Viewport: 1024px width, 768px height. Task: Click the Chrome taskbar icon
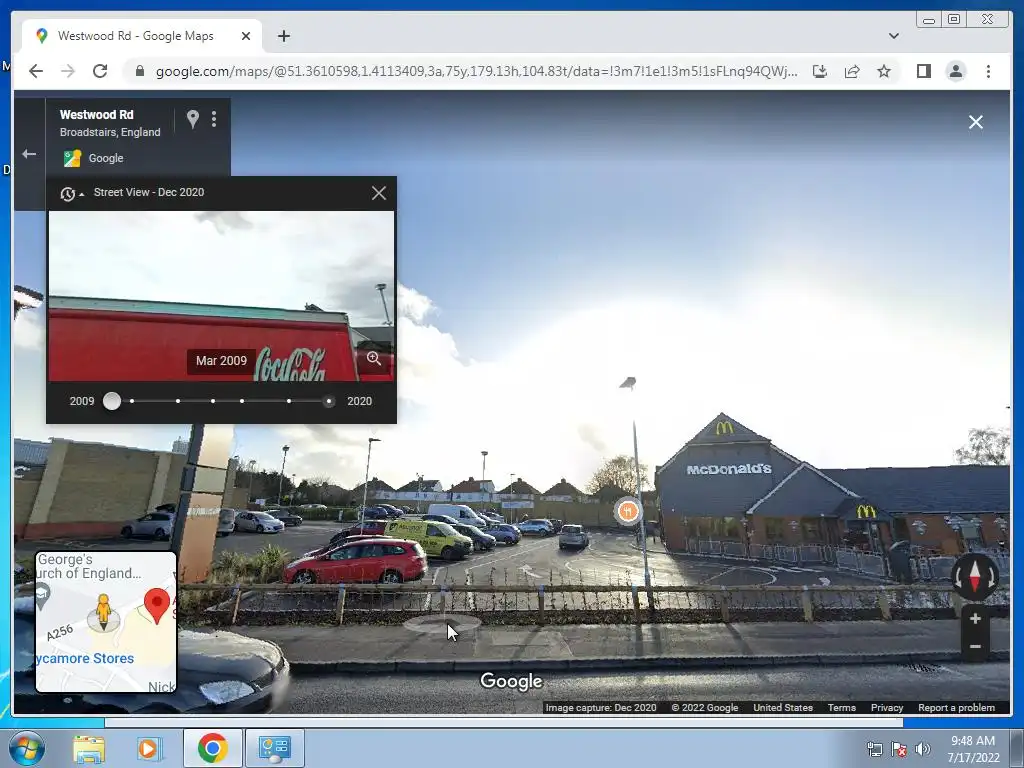[x=212, y=748]
